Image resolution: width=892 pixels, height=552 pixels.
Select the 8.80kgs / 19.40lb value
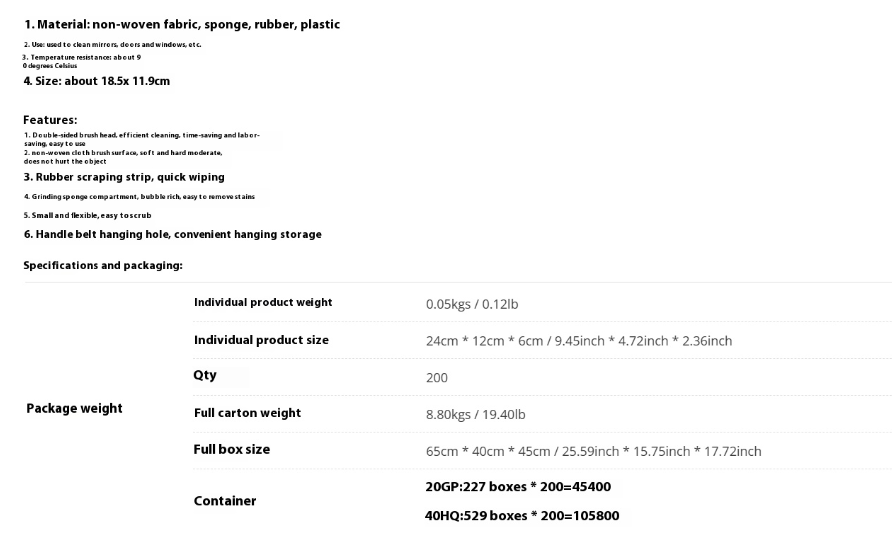[476, 414]
